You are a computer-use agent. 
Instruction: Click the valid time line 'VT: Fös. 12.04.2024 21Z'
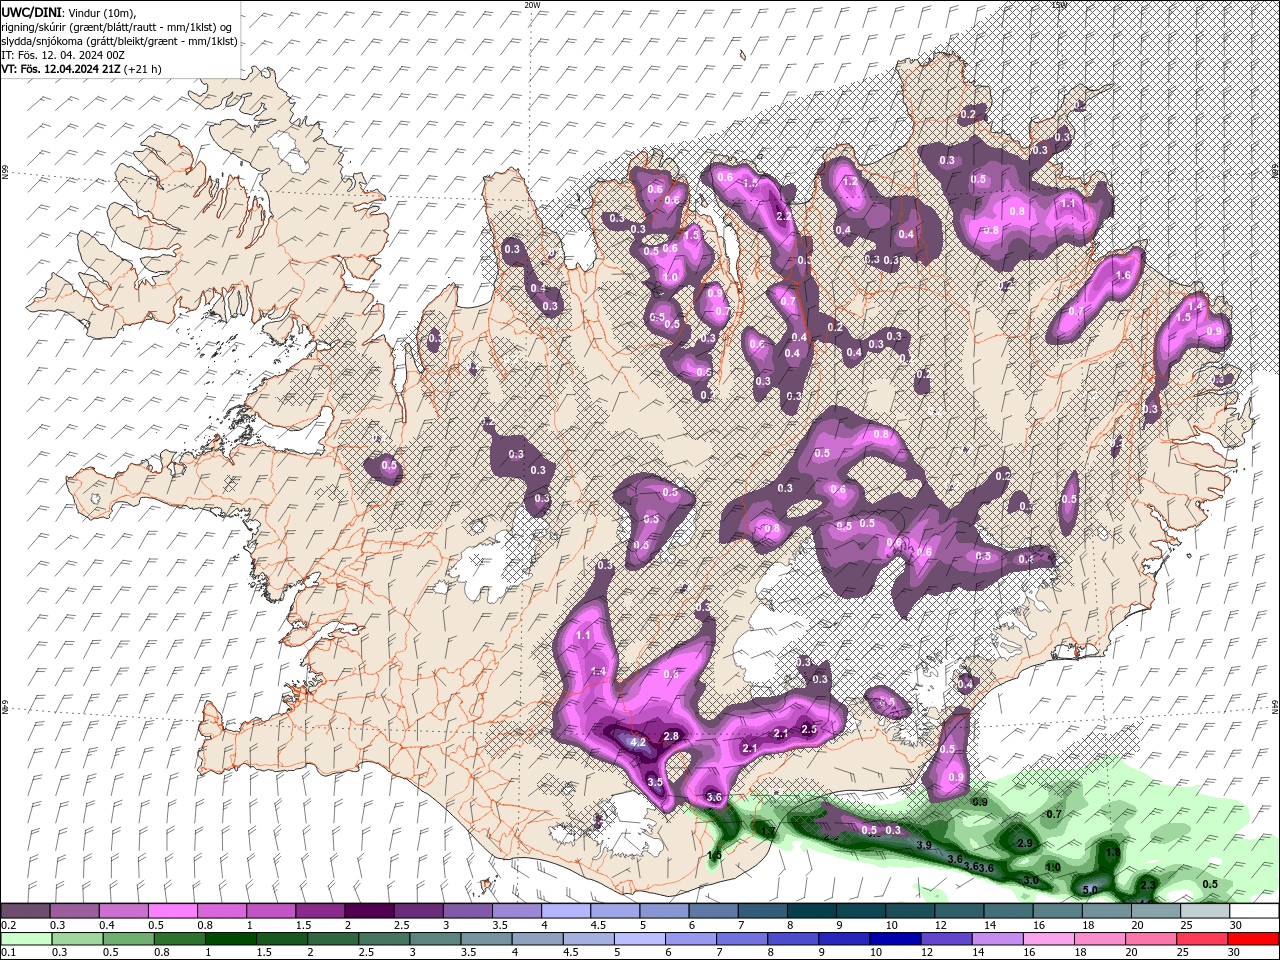(x=60, y=69)
